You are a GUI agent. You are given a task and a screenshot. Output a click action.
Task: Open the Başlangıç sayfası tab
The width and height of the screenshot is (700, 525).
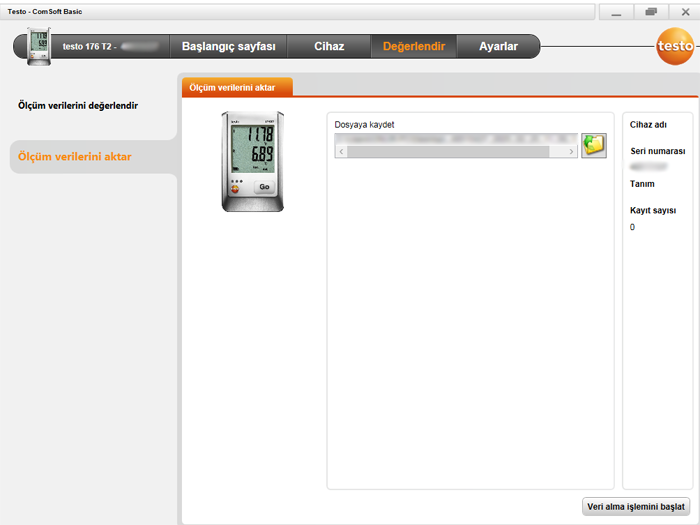pos(228,47)
